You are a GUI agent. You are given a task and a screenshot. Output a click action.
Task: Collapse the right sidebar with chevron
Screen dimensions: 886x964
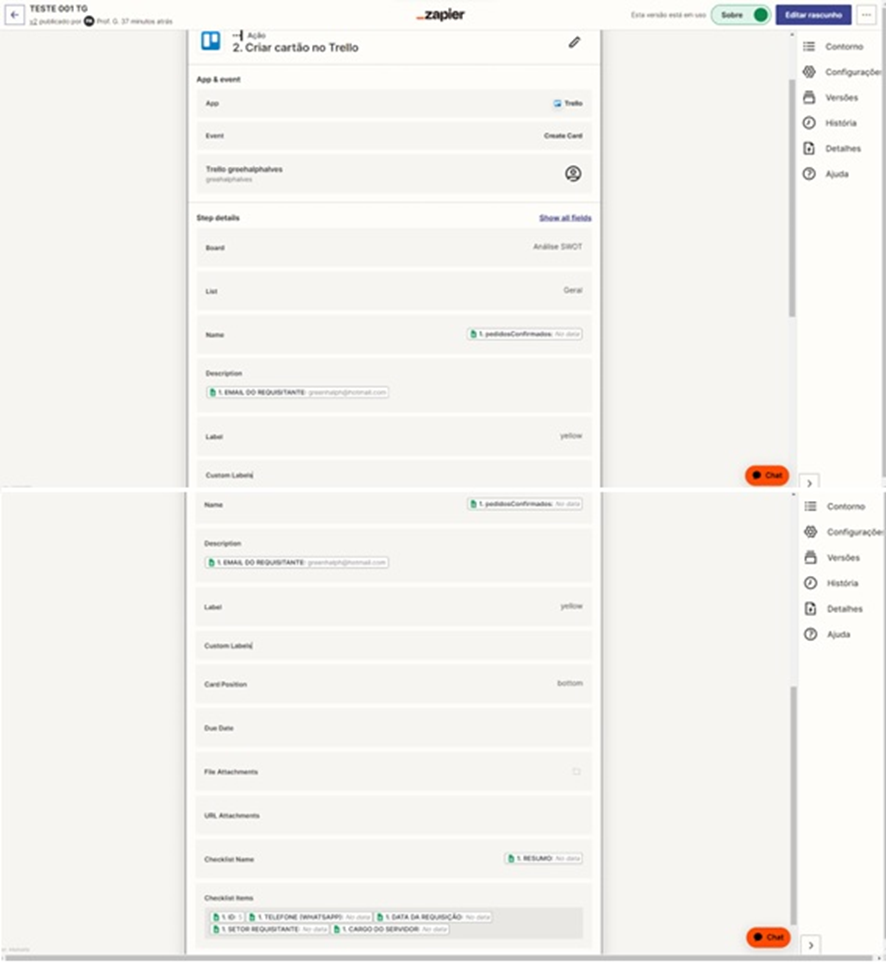tap(810, 483)
